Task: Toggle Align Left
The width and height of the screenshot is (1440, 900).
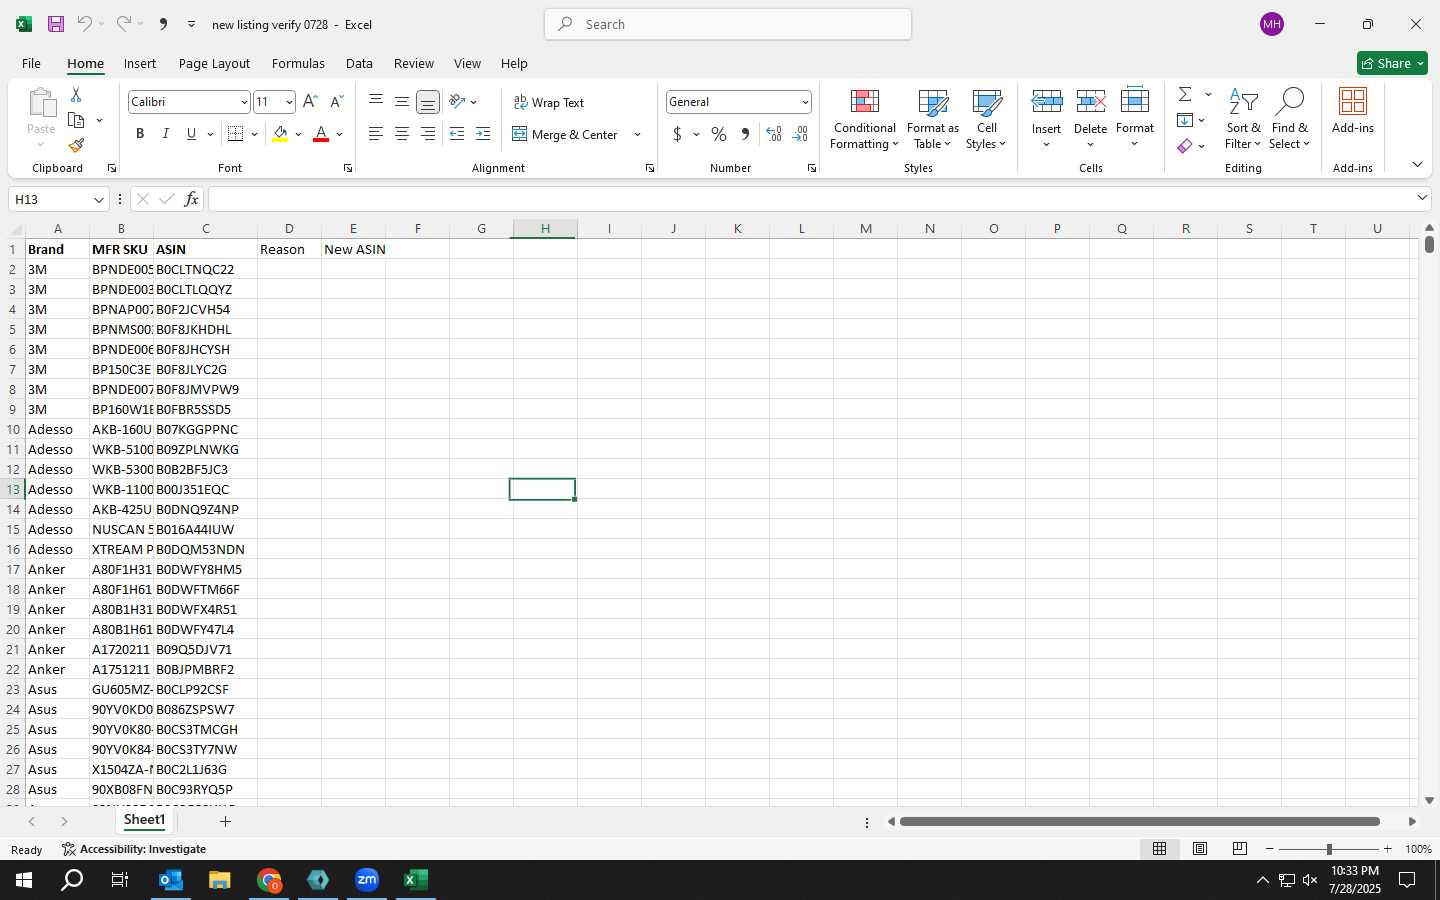Action: pyautogui.click(x=376, y=134)
